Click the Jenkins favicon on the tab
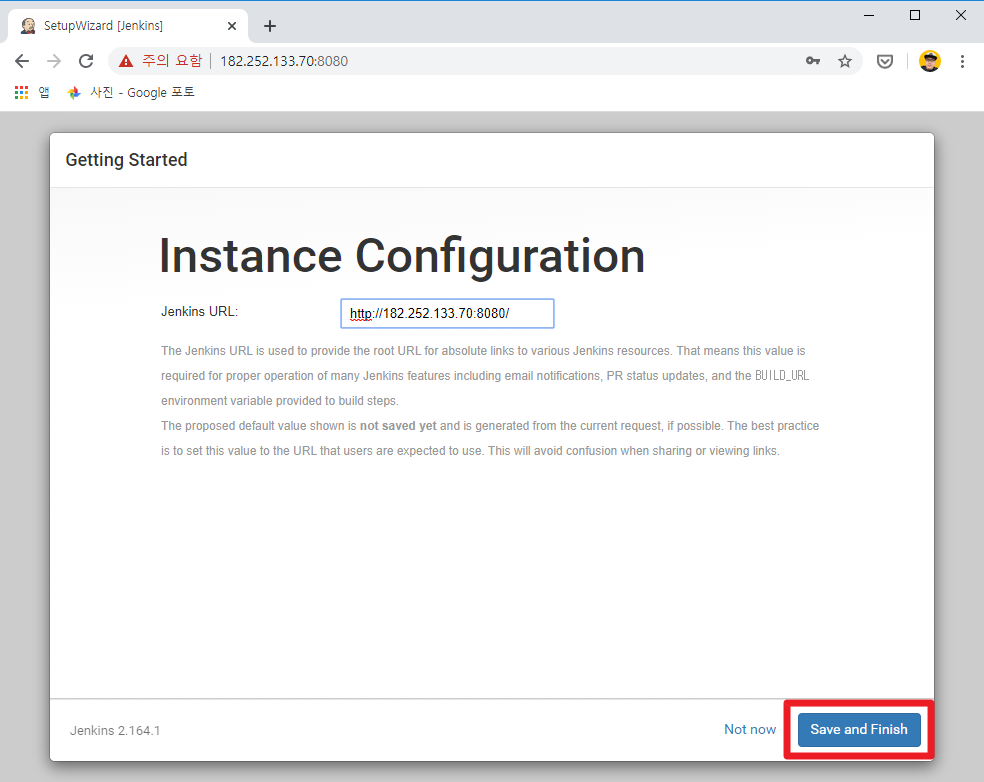984x782 pixels. (x=27, y=25)
